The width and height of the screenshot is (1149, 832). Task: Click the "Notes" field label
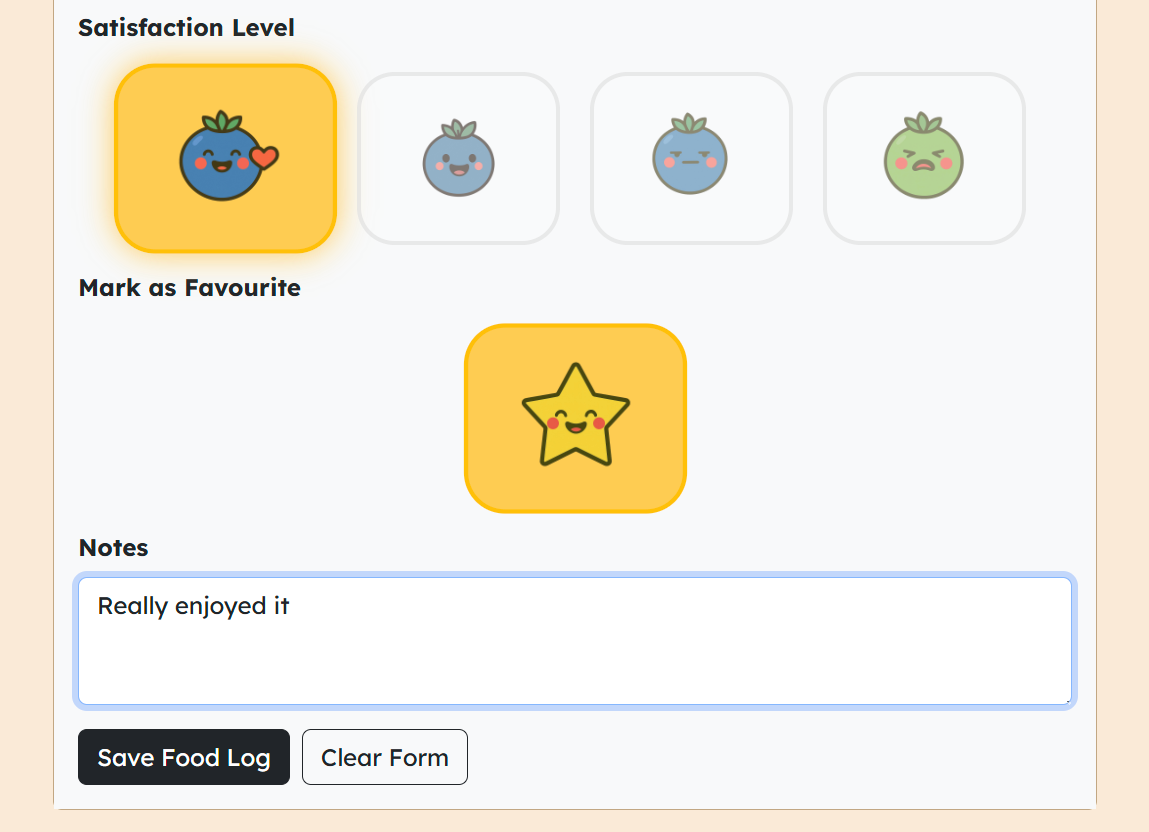[114, 548]
